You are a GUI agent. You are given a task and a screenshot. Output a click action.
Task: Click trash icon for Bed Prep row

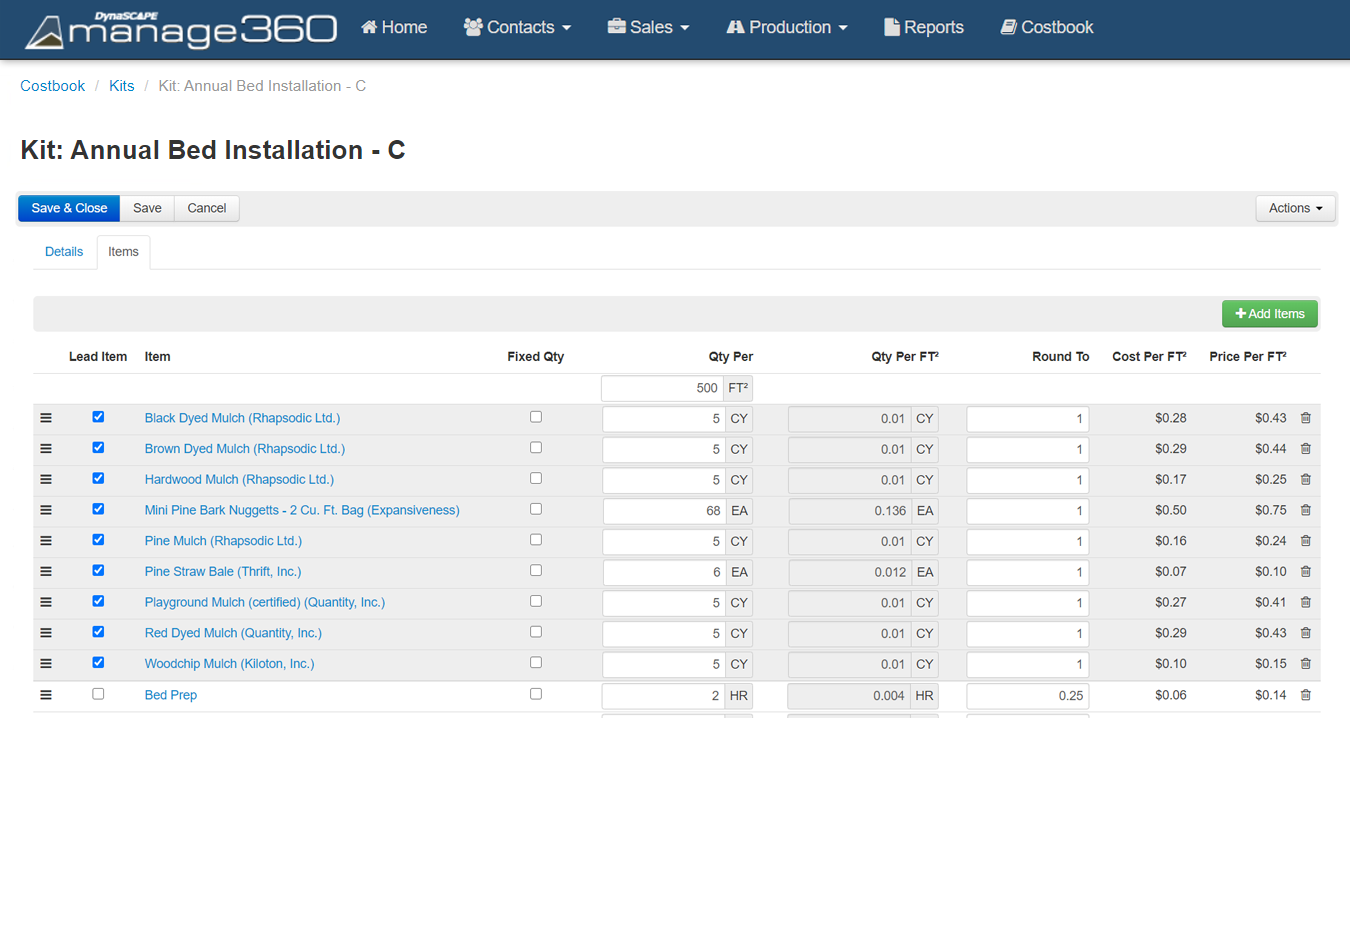tap(1305, 695)
